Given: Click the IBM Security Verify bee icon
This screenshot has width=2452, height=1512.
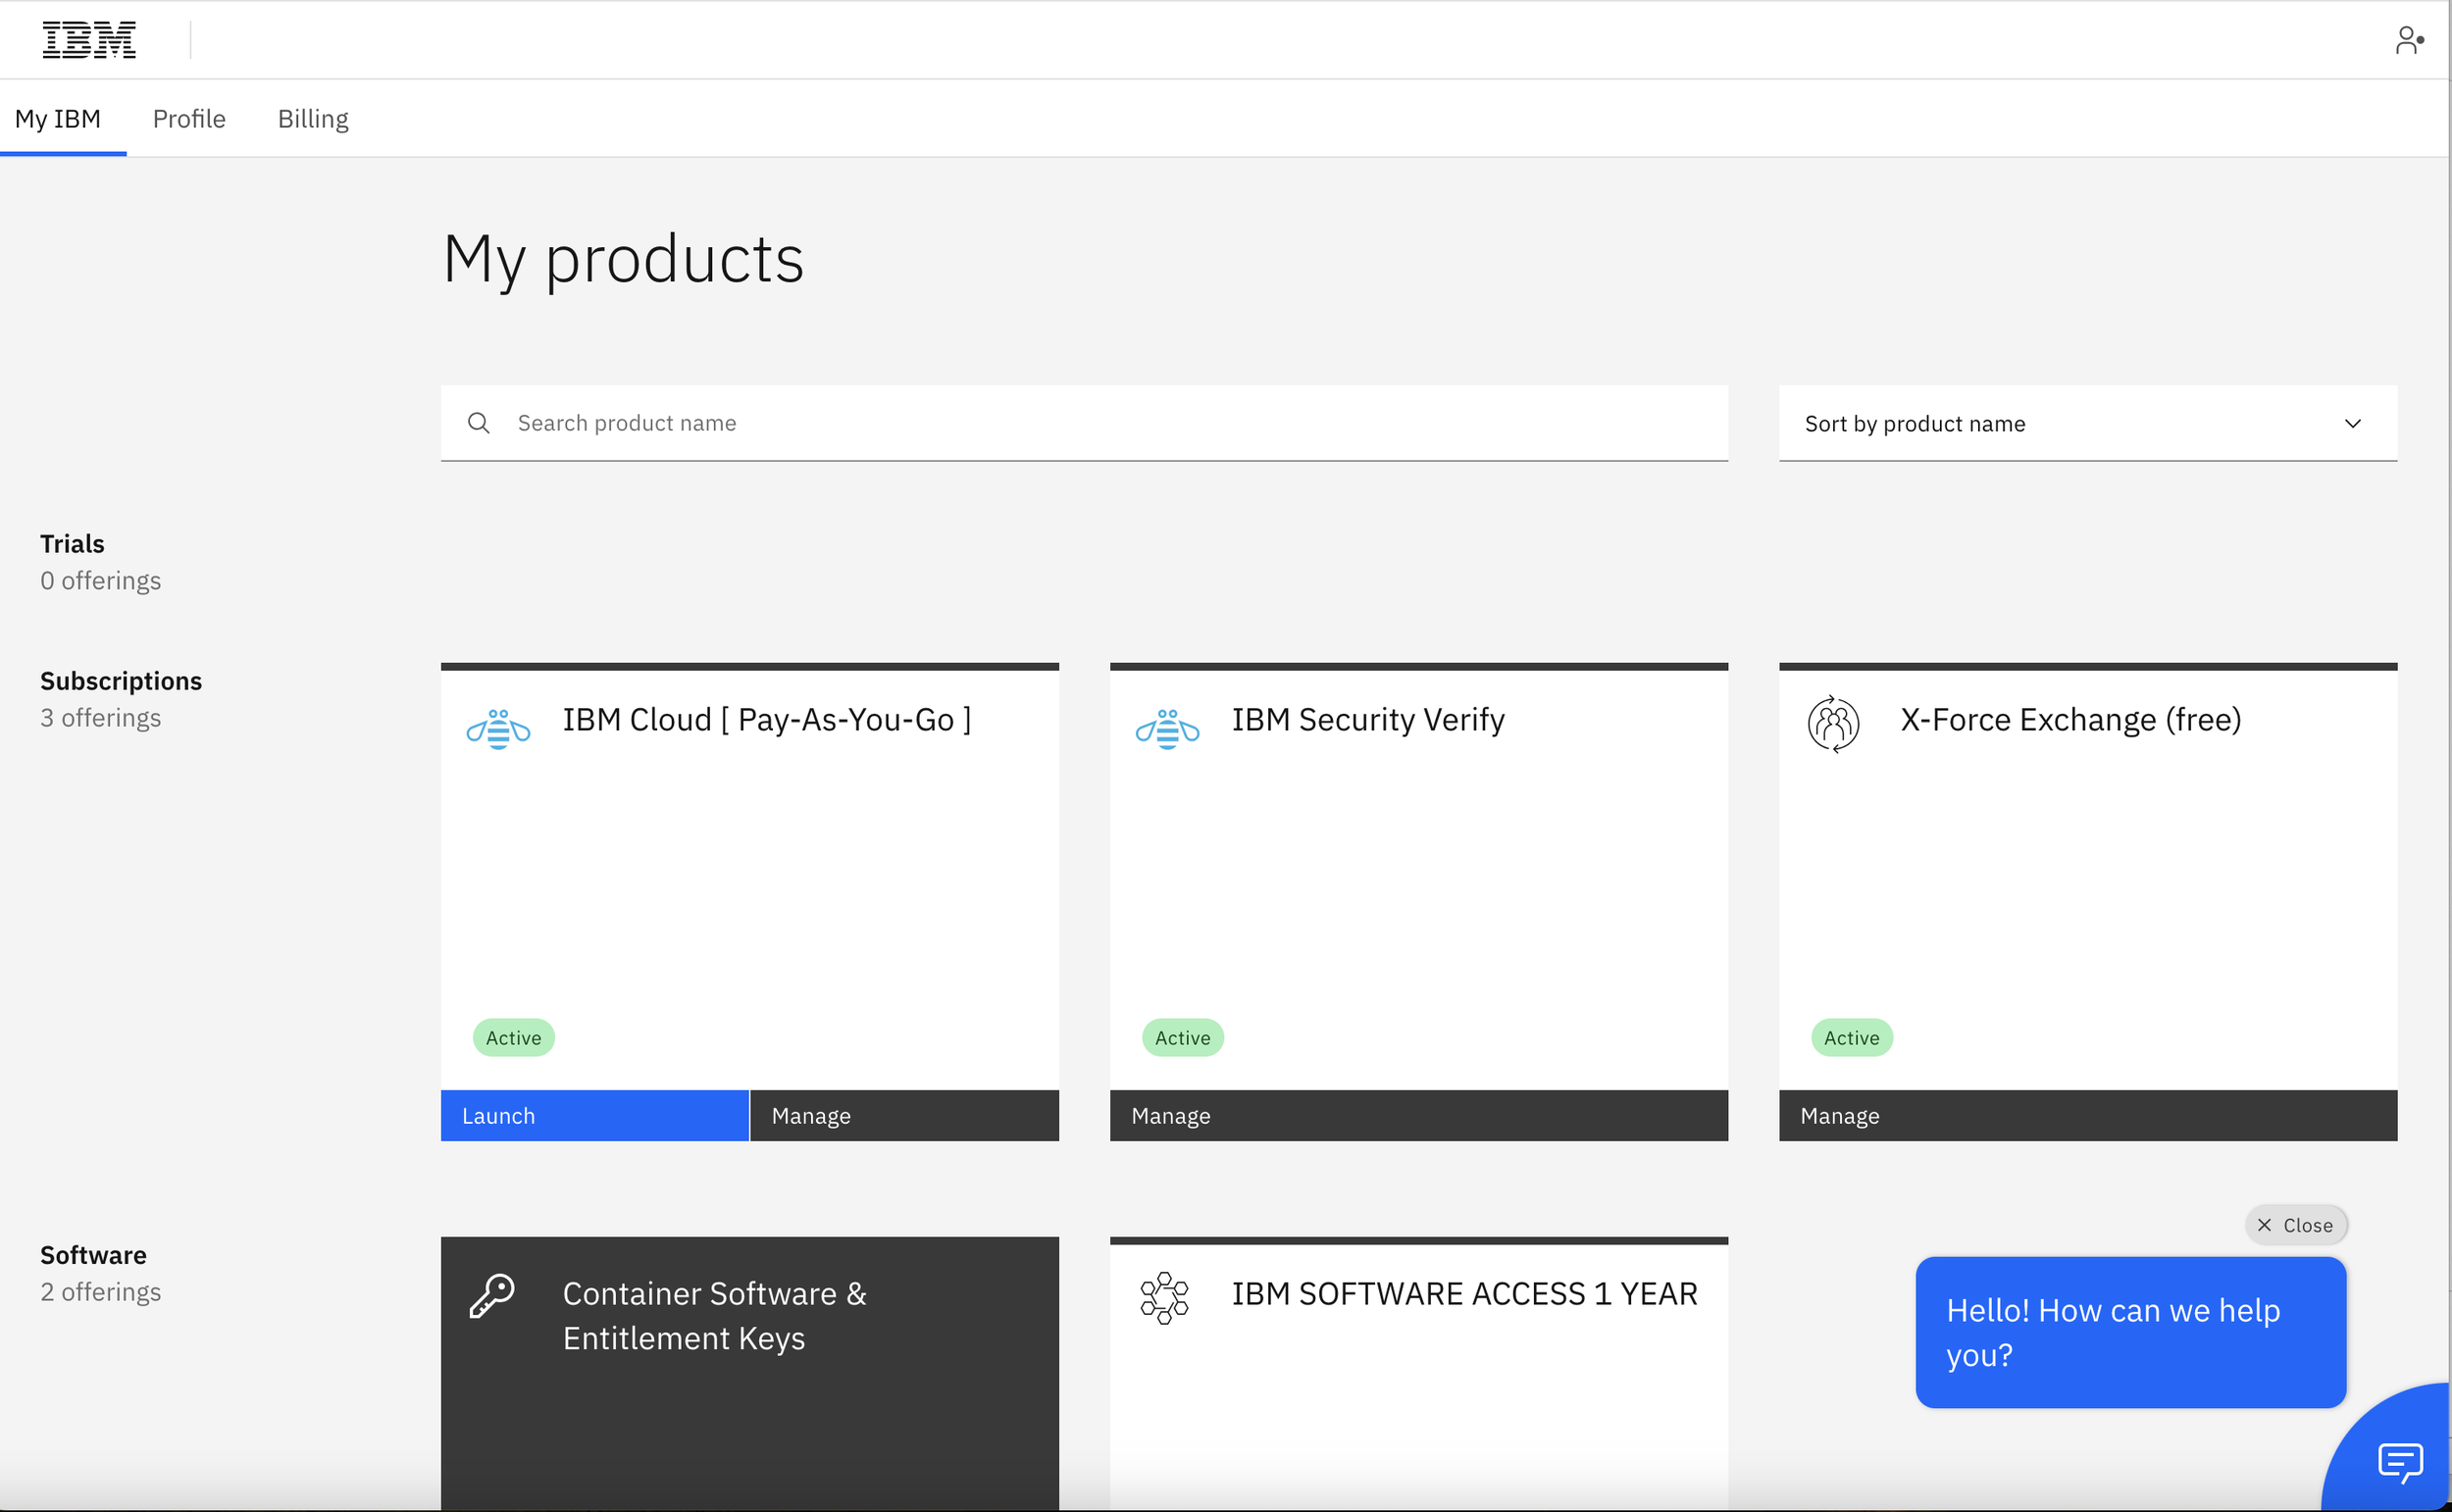Looking at the screenshot, I should pos(1167,729).
